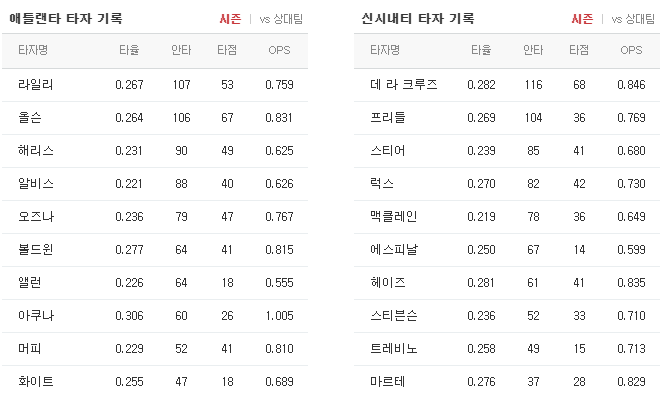Open player 라일리 row
Viewport: 661px width, 405px height.
[155, 85]
